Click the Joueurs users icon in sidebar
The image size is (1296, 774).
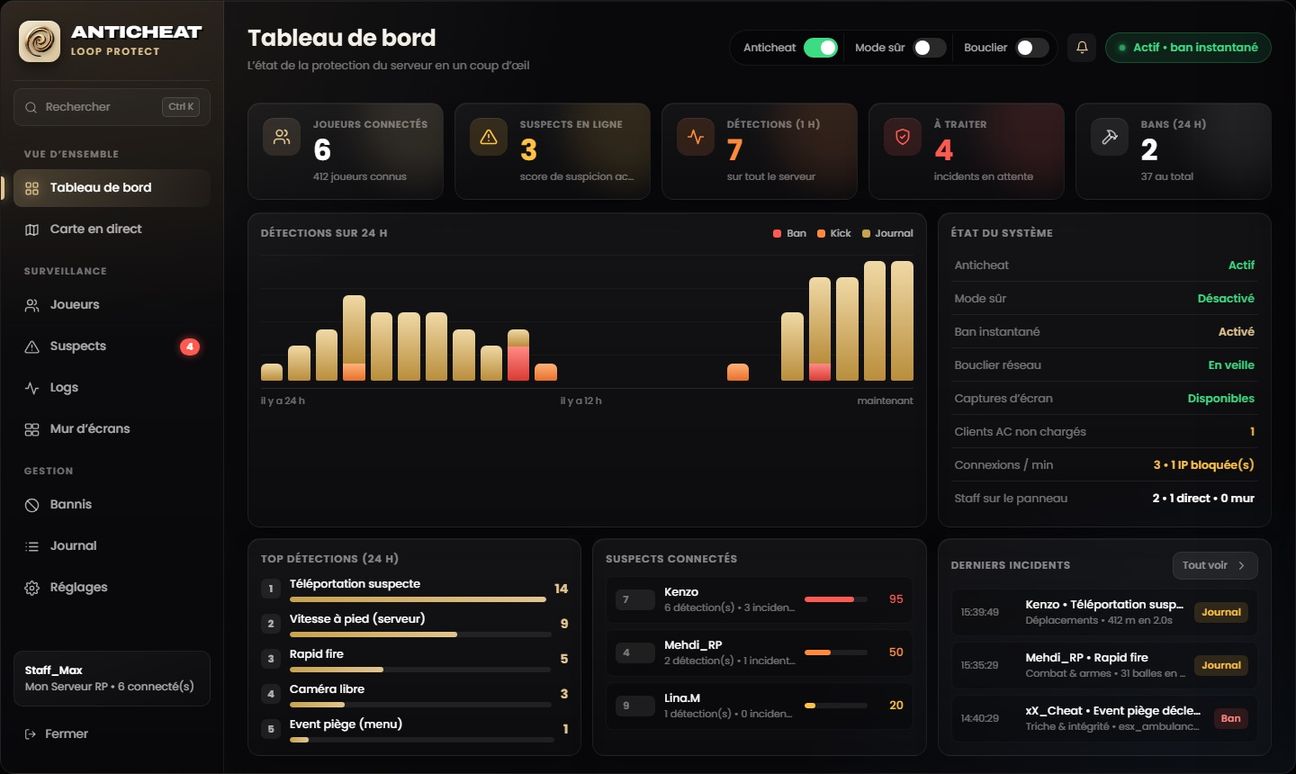[32, 305]
